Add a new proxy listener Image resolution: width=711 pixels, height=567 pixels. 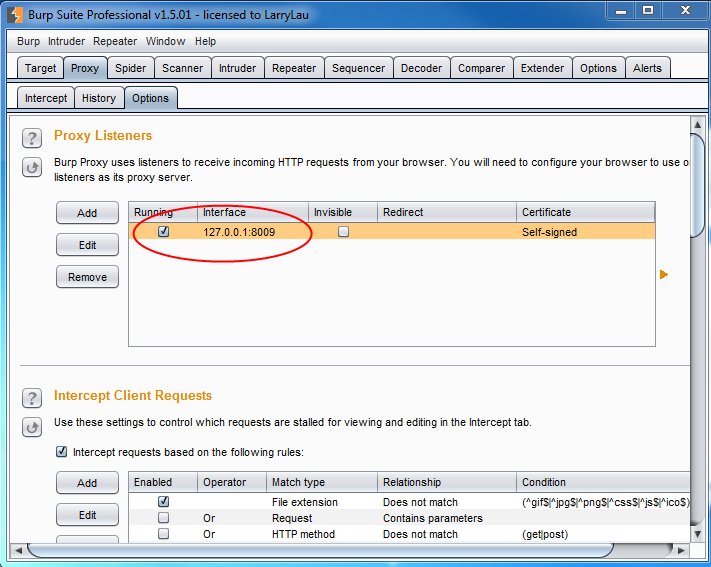(88, 213)
